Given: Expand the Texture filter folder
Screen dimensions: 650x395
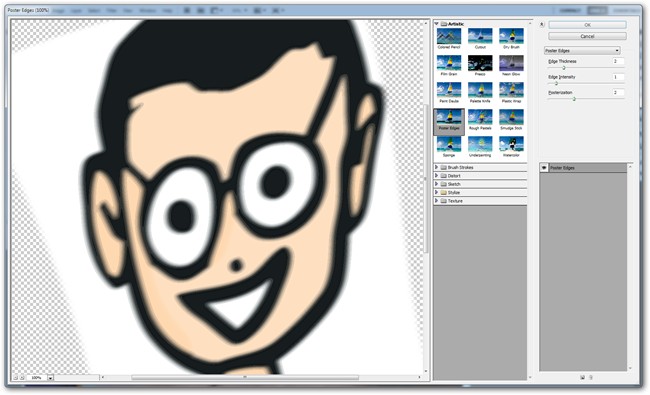Looking at the screenshot, I should [x=437, y=201].
